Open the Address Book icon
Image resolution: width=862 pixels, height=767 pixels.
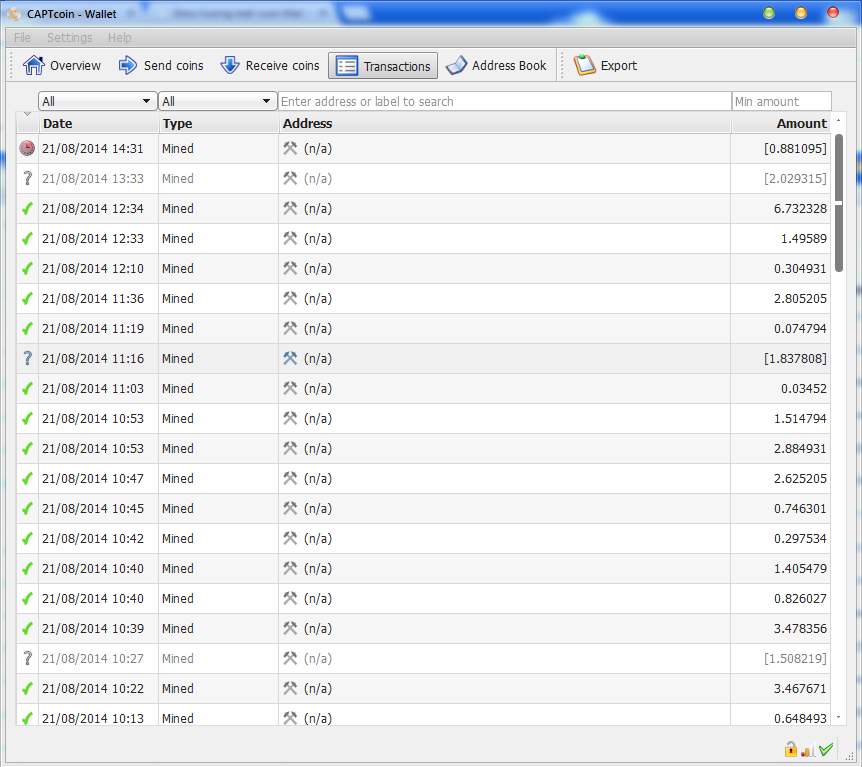pos(456,66)
